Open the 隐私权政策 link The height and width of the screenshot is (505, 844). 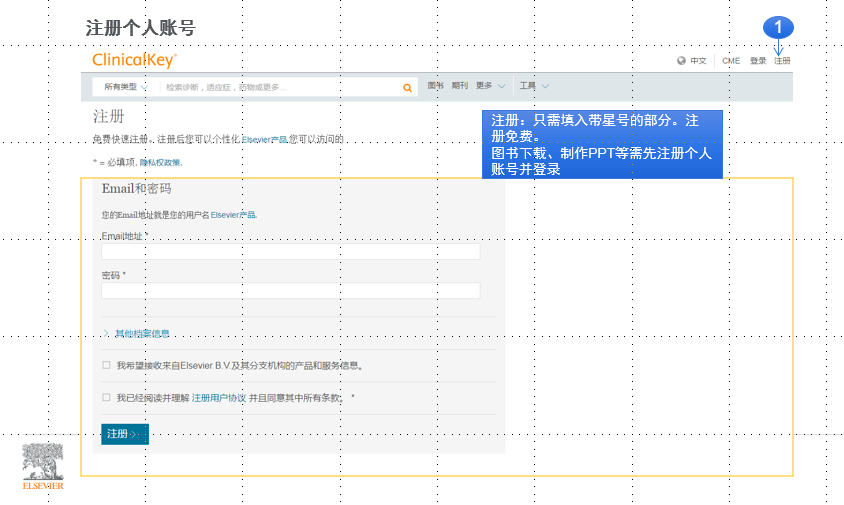(161, 163)
